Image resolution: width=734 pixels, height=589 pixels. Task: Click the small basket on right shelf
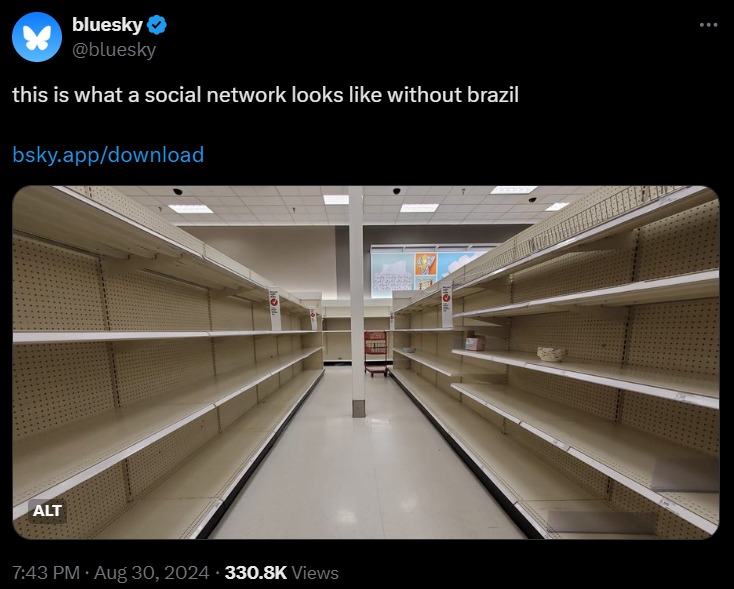tap(551, 354)
